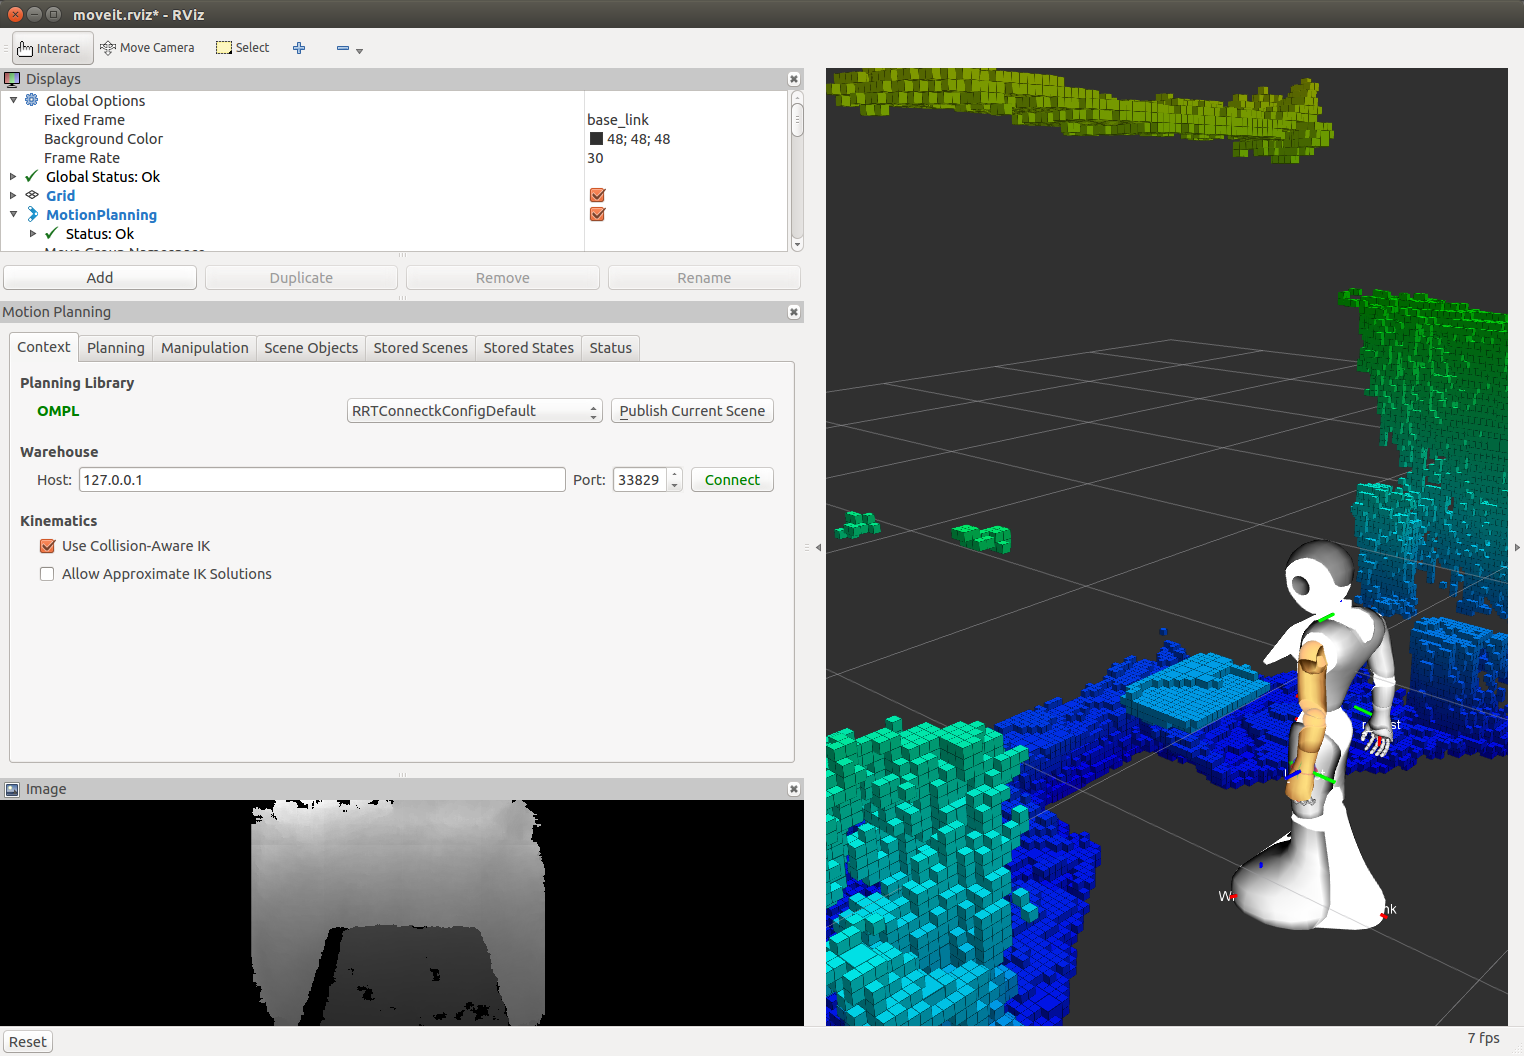
Task: Collapse the Global Options tree node
Action: (x=13, y=100)
